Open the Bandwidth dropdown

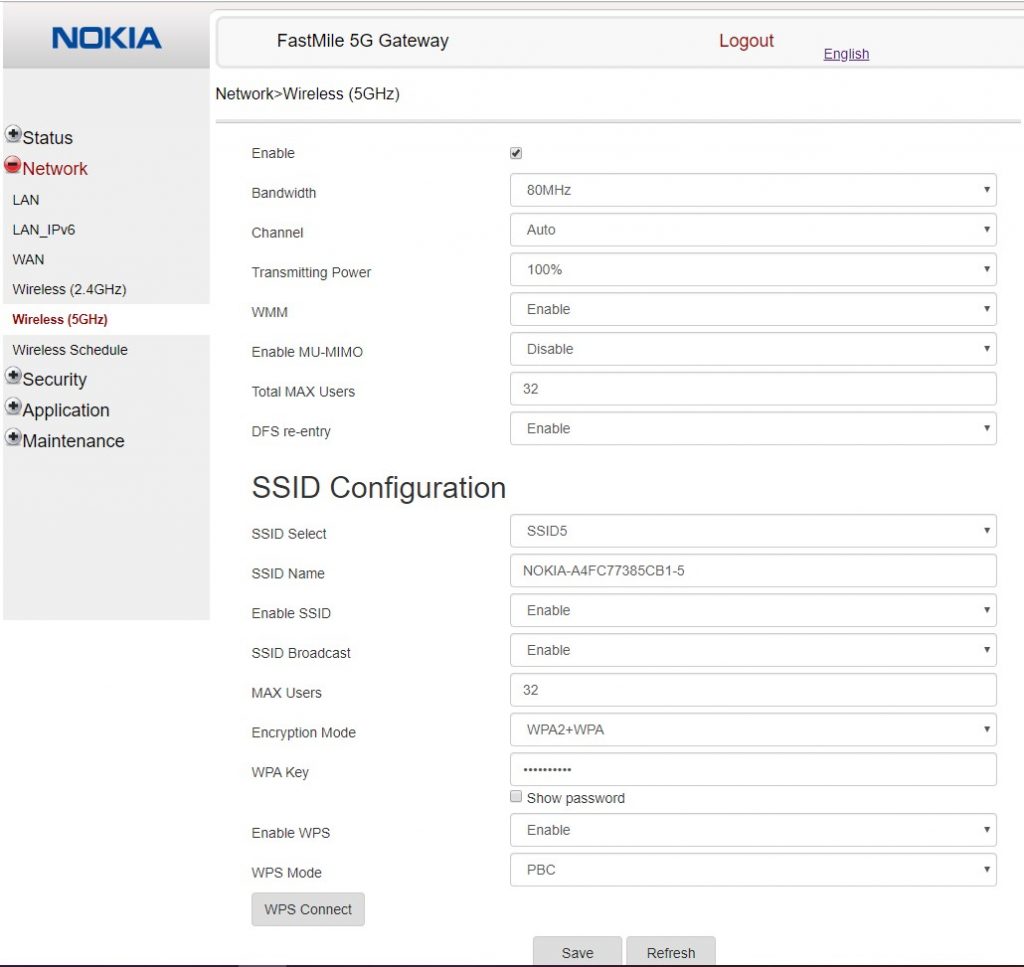753,189
